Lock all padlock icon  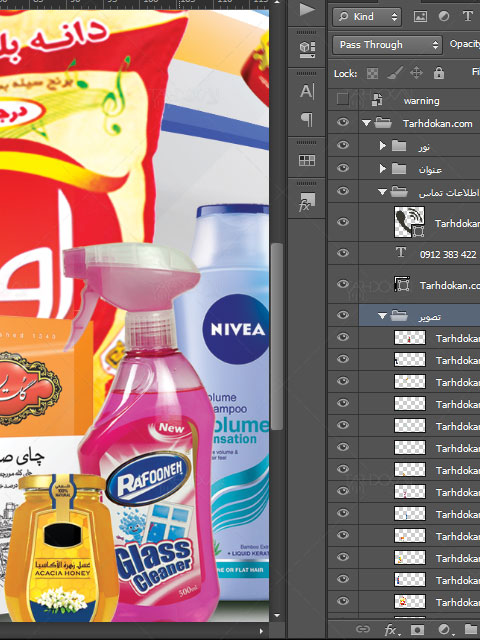click(439, 73)
